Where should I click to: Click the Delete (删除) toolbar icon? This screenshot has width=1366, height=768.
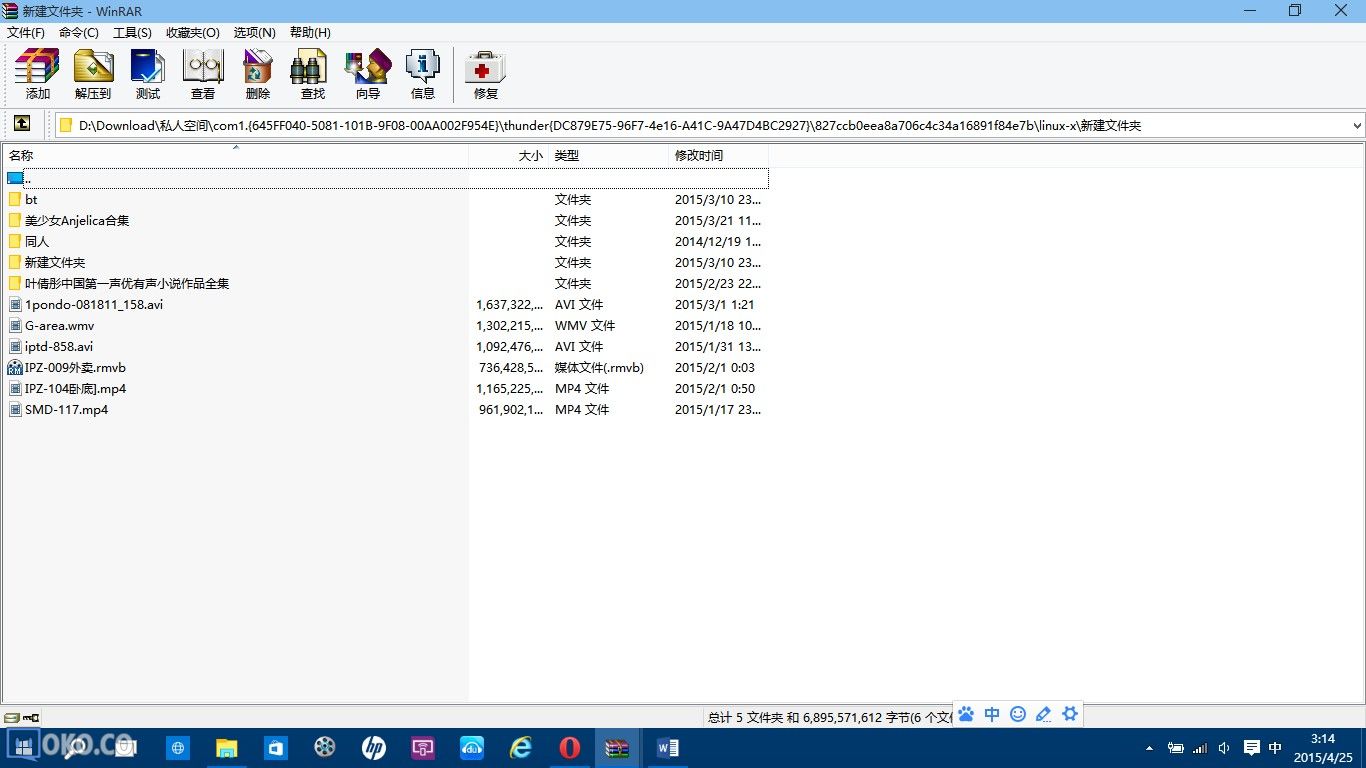(258, 74)
